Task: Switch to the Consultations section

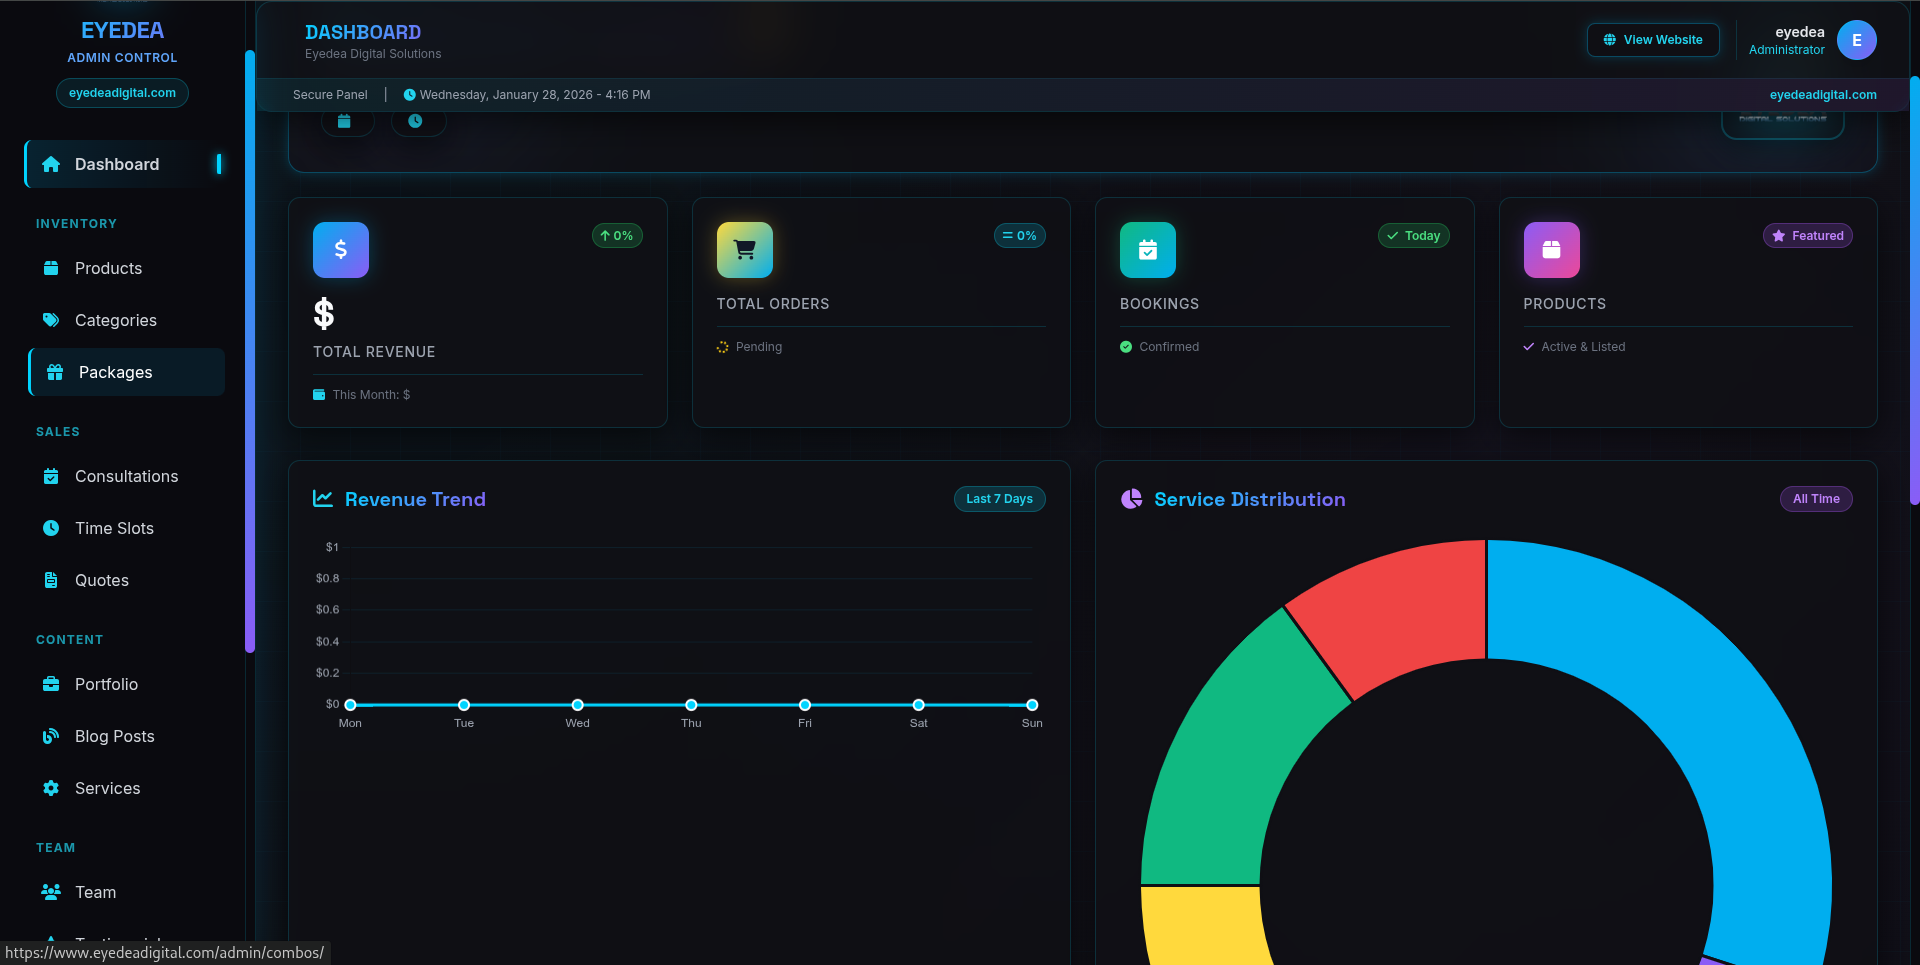Action: 126,476
